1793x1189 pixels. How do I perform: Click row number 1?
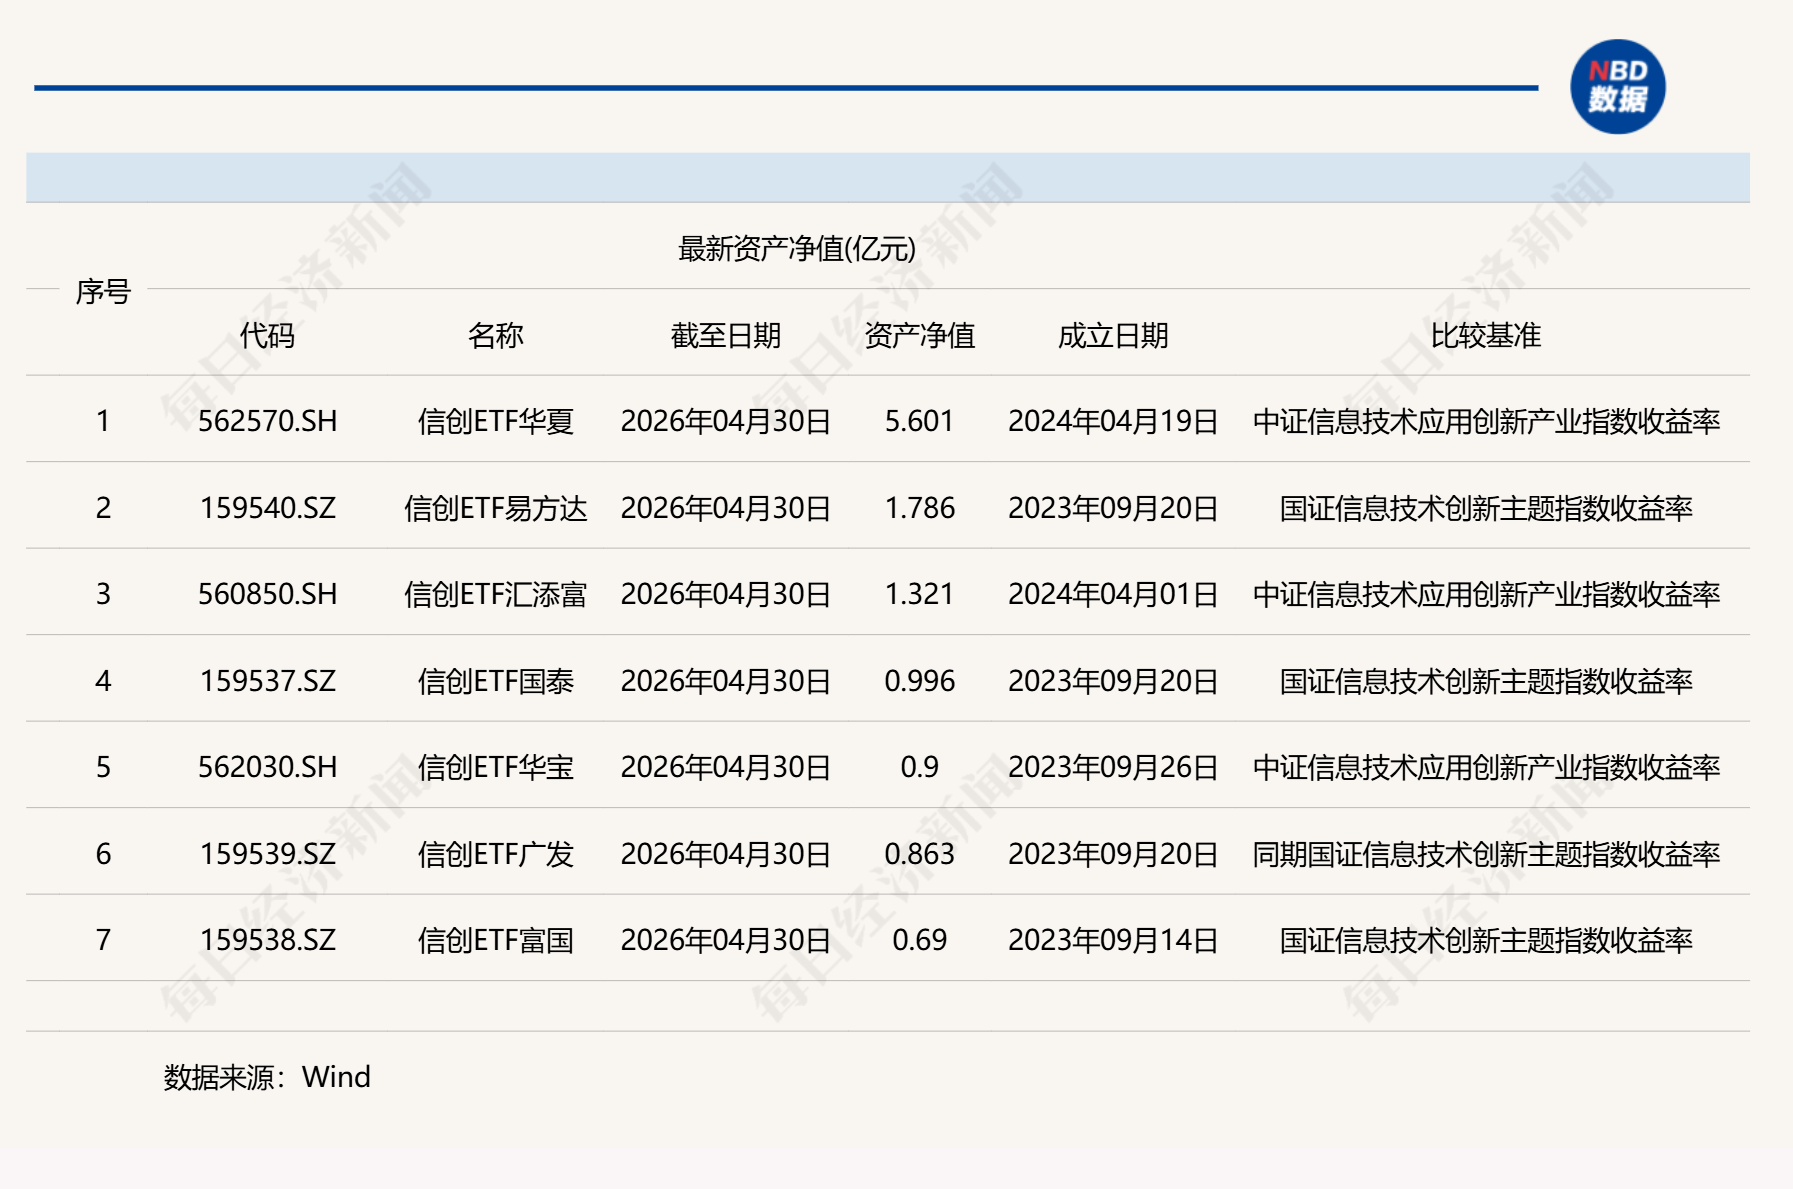[x=103, y=421]
